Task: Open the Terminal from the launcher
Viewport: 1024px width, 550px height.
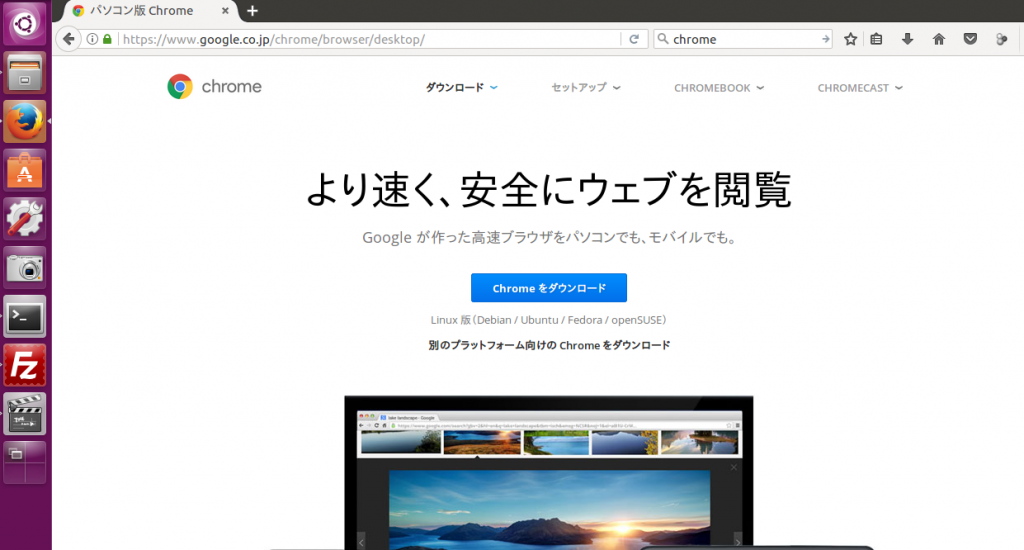Action: (24, 317)
